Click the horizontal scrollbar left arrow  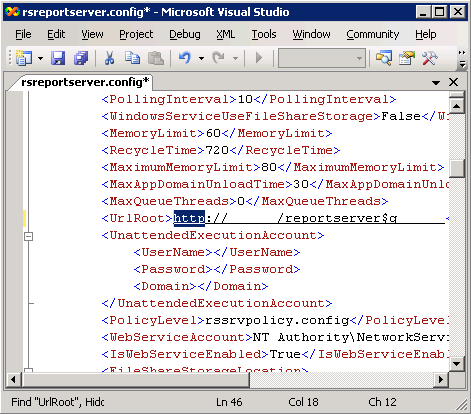13,379
